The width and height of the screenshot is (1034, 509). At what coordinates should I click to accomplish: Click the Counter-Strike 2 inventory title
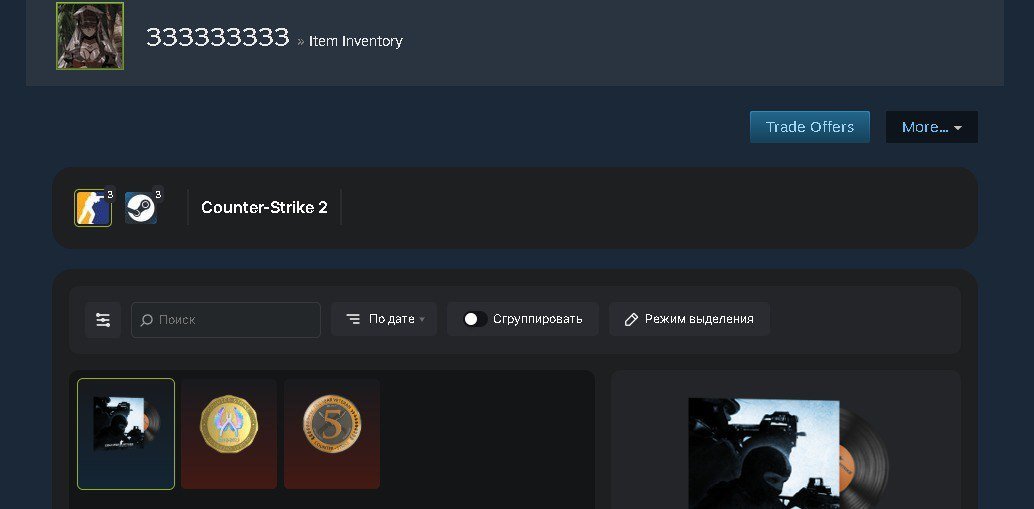point(264,207)
